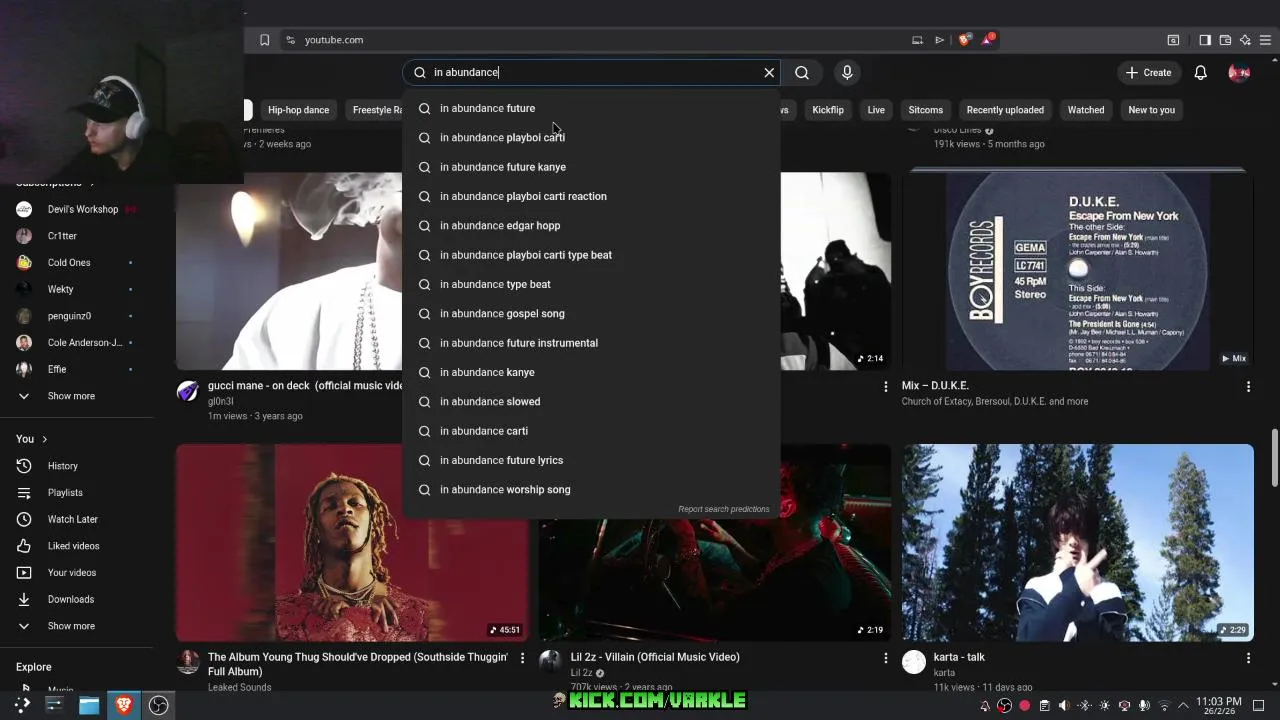
Task: Expand subscriptions with Show more
Action: [x=77, y=396]
